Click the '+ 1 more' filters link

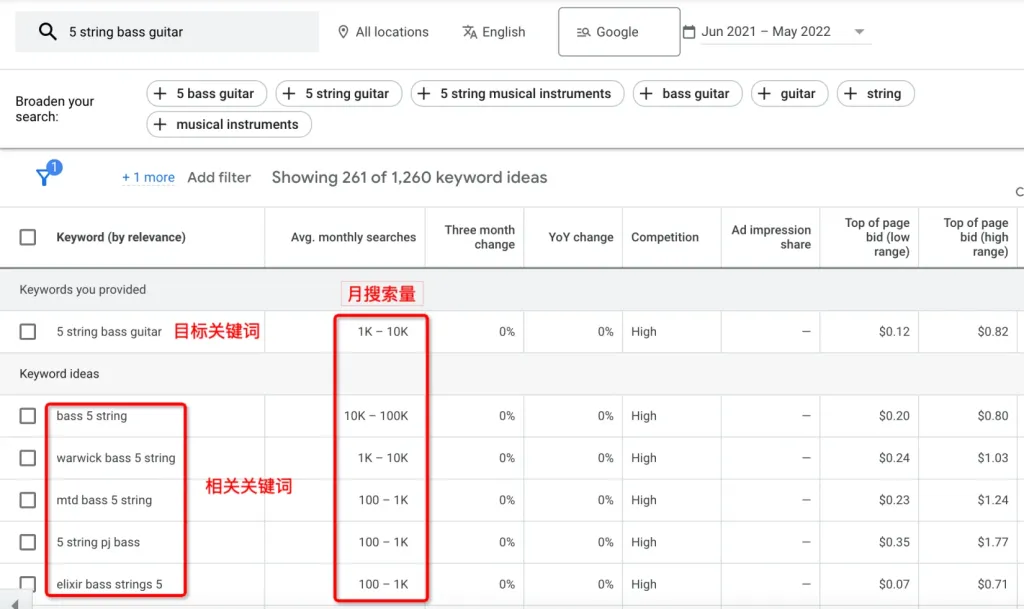point(148,177)
